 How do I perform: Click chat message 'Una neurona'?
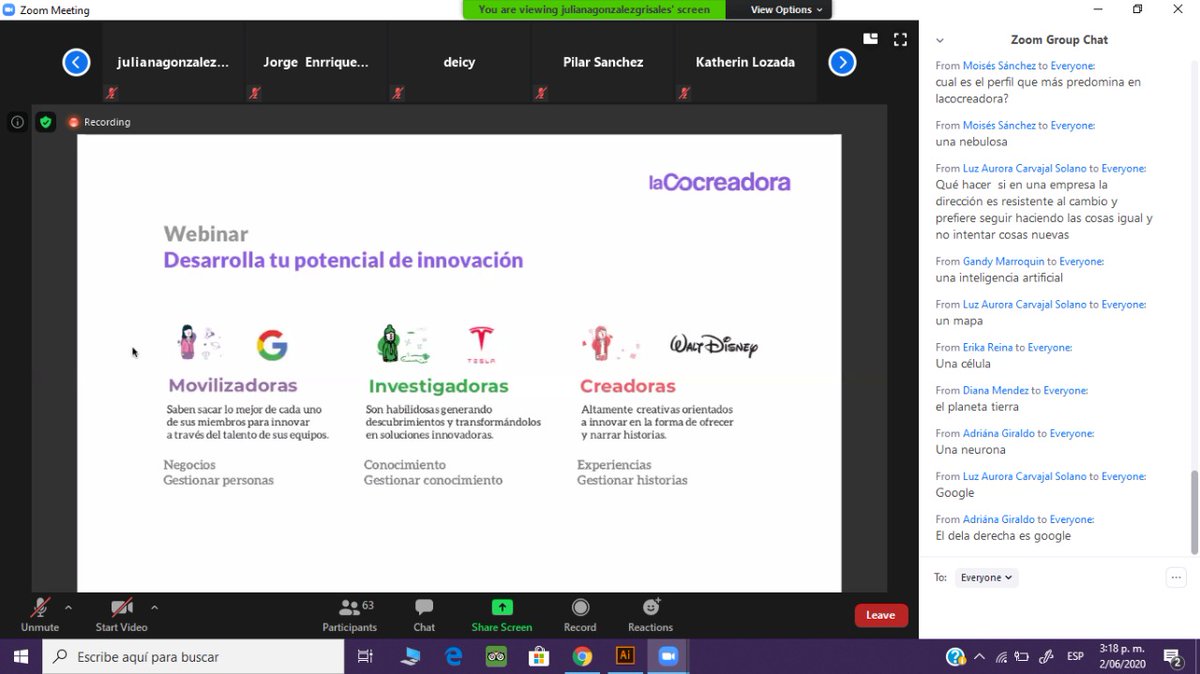pyautogui.click(x=971, y=450)
